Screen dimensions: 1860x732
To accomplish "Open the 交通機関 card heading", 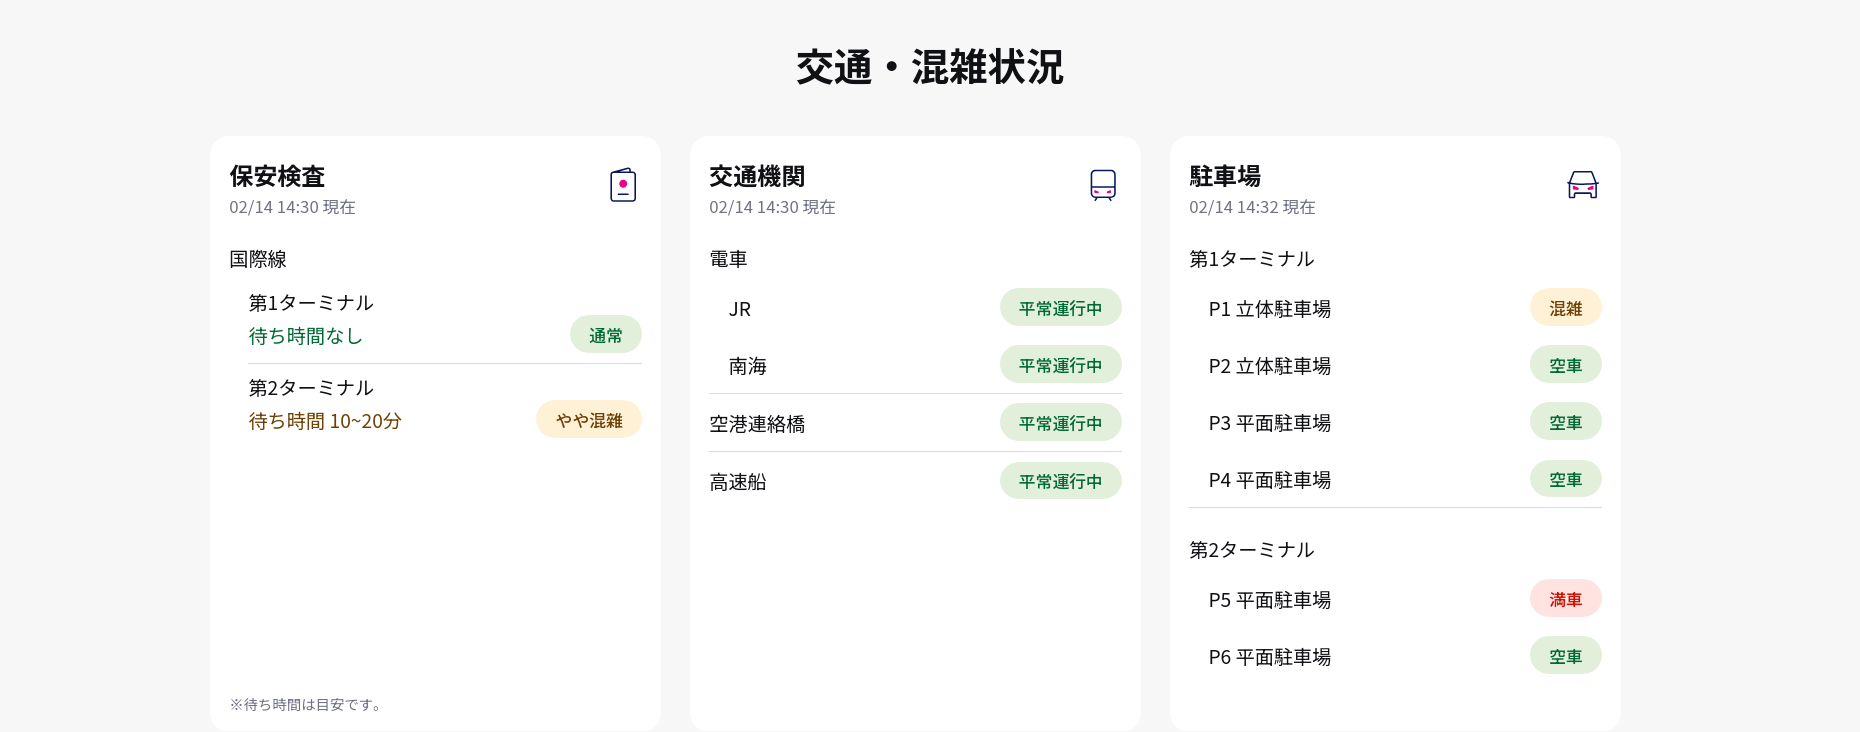I will point(757,176).
